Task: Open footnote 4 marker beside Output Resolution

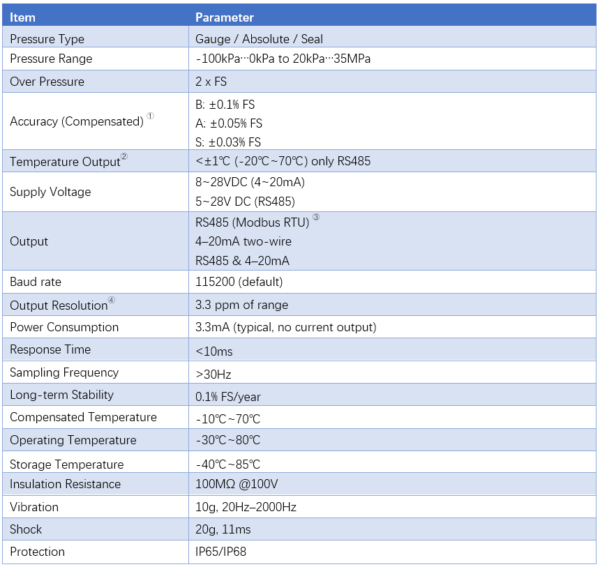Action: 112,301
